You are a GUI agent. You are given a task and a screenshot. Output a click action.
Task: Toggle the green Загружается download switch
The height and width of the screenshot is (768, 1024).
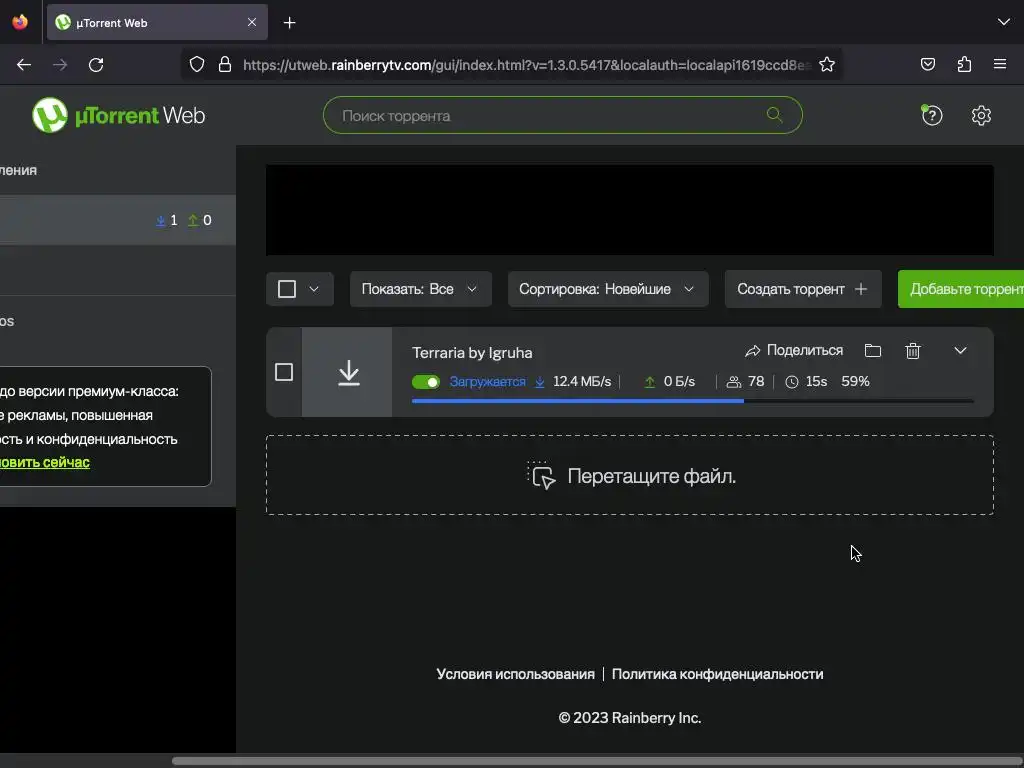(x=426, y=382)
